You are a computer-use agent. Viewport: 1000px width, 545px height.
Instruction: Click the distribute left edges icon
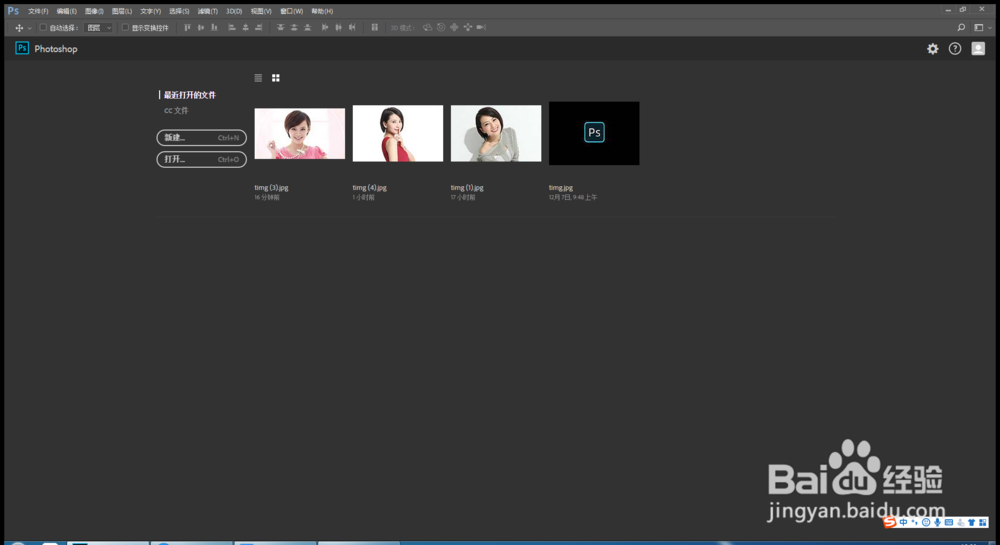click(325, 27)
